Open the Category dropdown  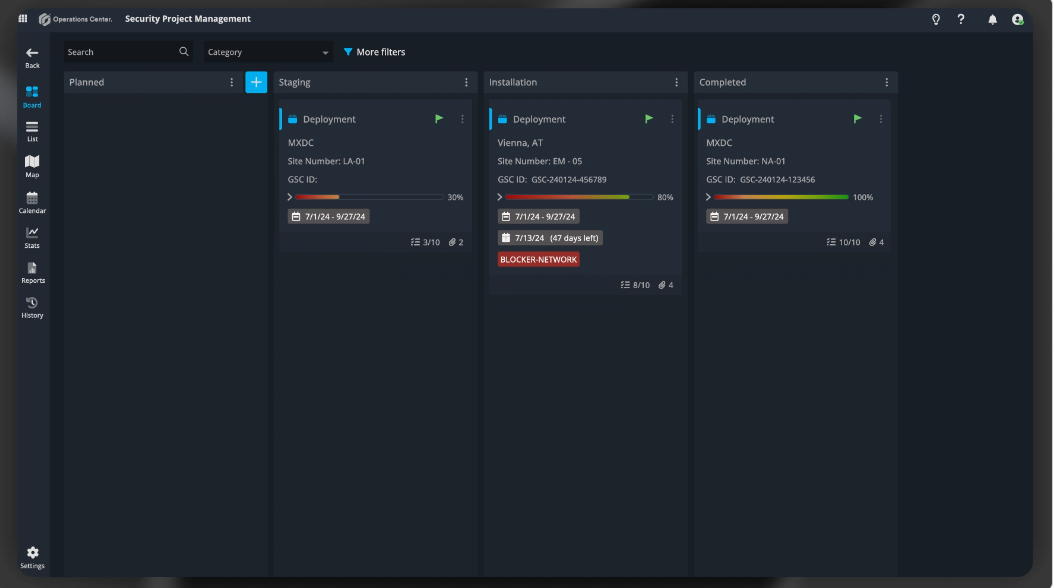click(x=268, y=52)
